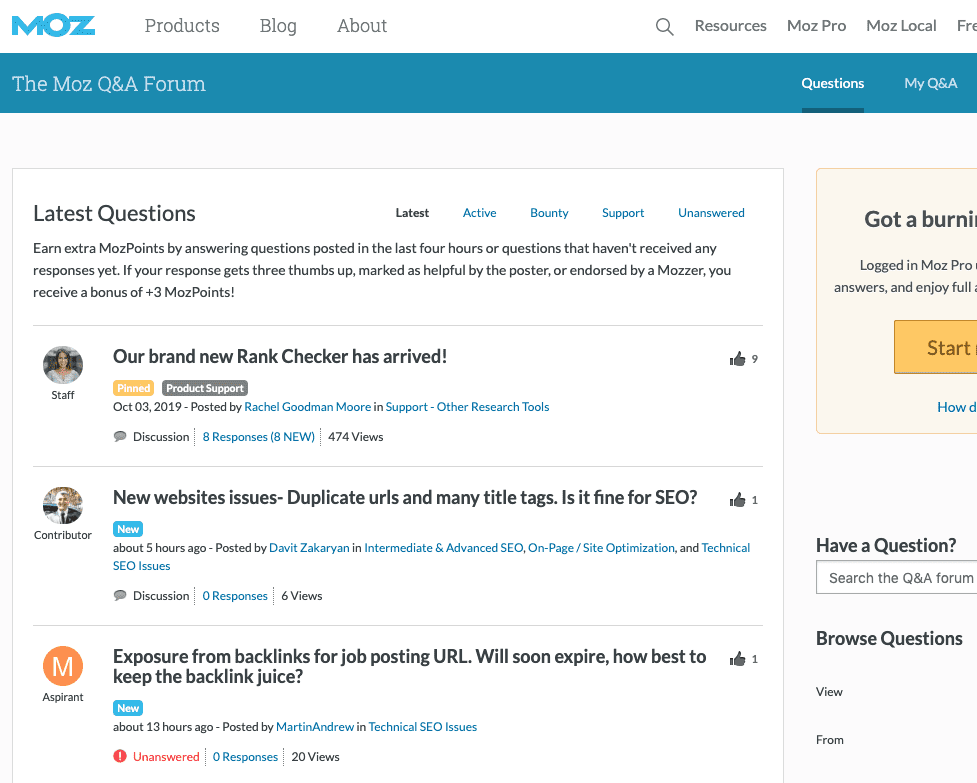Go to the Blog menu item
Screen dimensions: 977x783
pyautogui.click(x=278, y=26)
